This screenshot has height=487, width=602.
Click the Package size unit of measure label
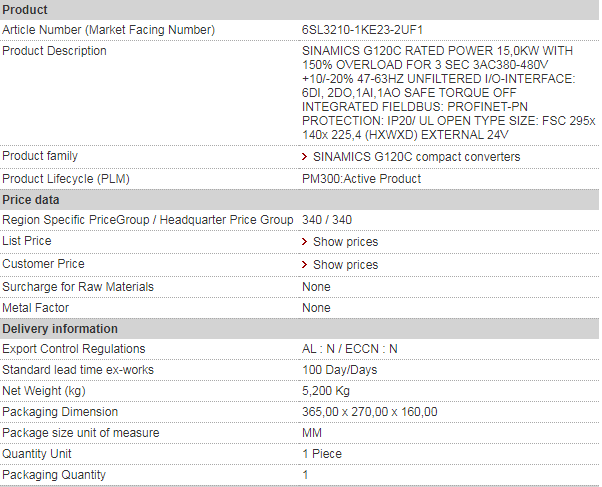coord(81,433)
